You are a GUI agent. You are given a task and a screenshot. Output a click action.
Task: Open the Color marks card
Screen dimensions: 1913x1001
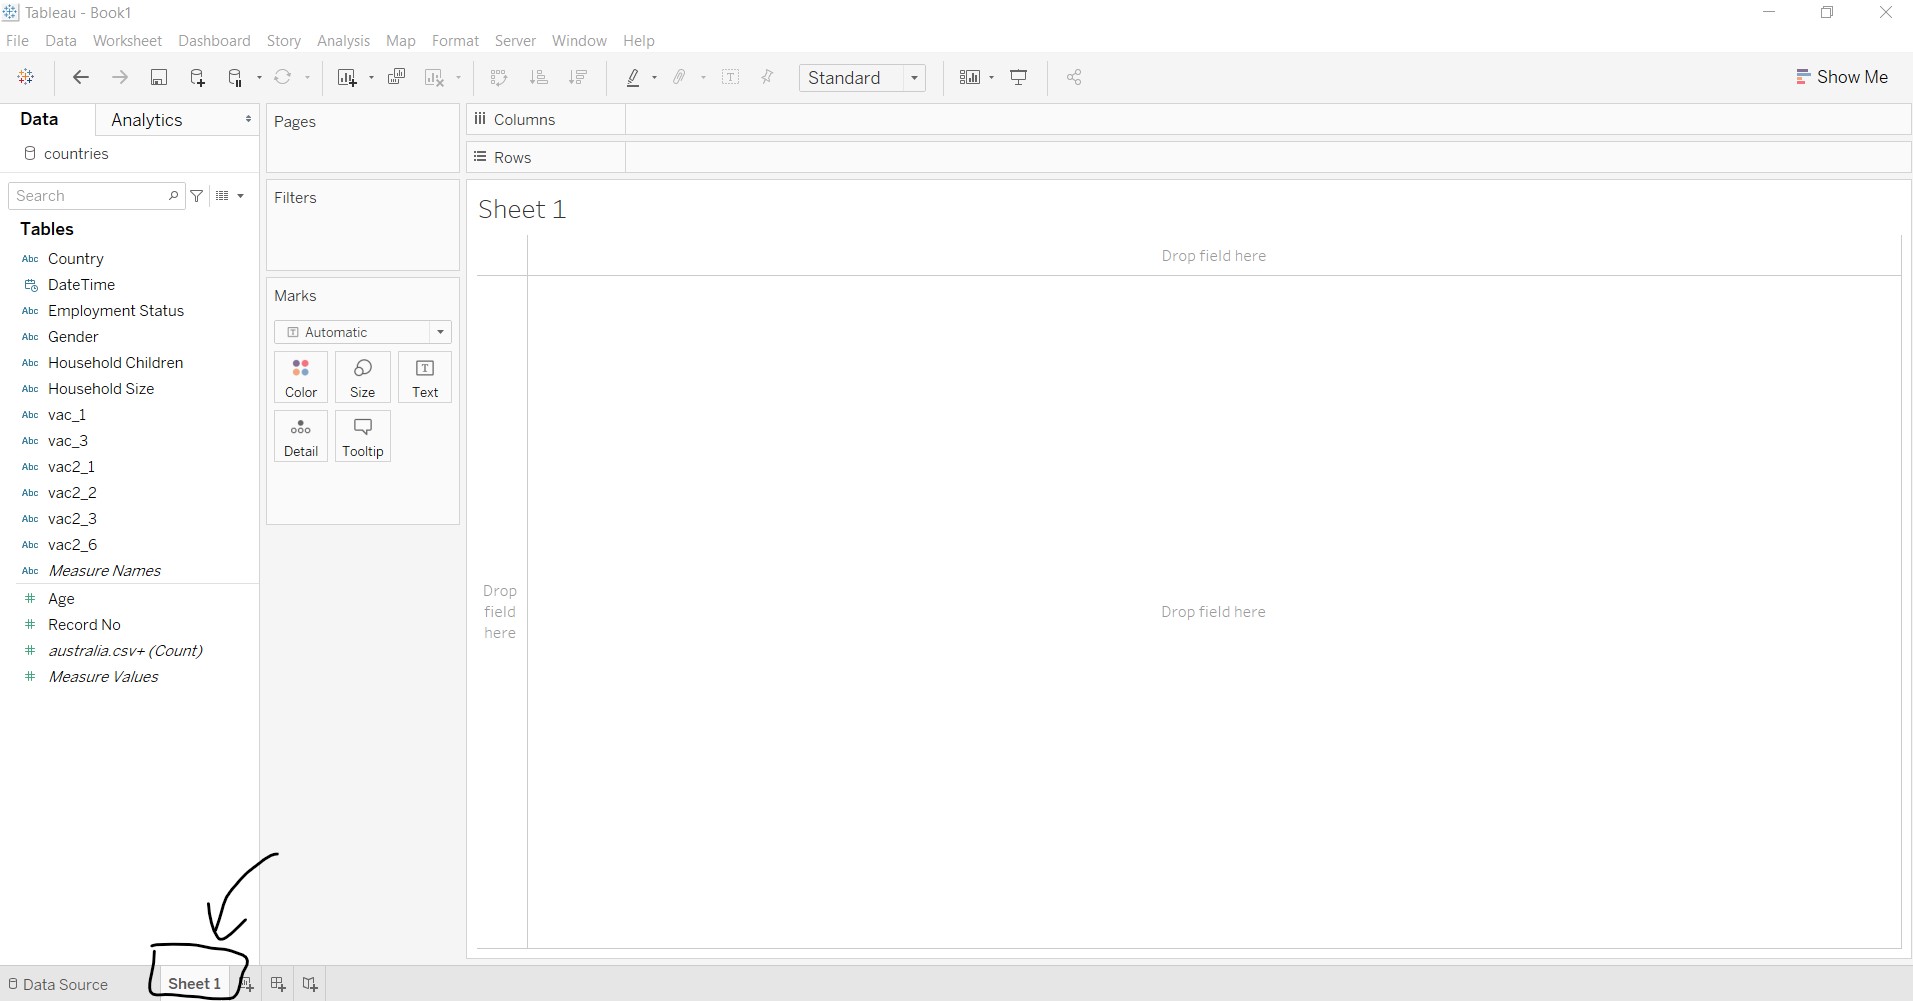coord(301,378)
